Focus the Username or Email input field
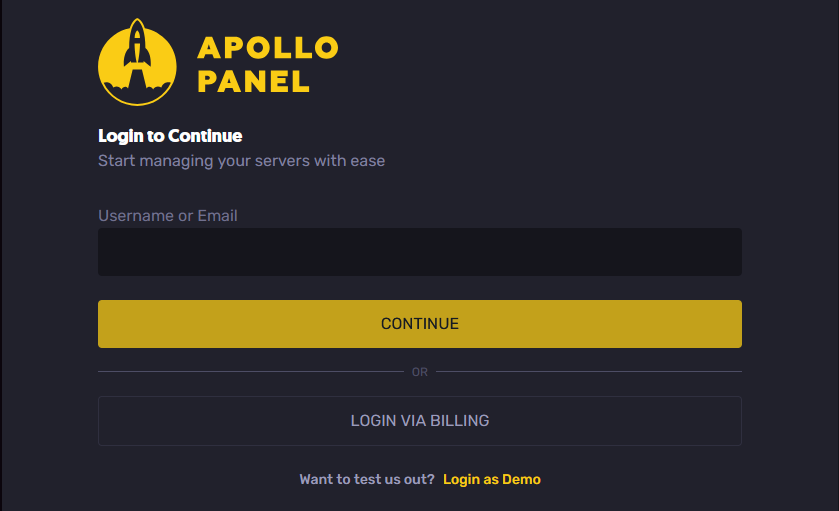Viewport: 839px width, 511px height. click(x=420, y=252)
